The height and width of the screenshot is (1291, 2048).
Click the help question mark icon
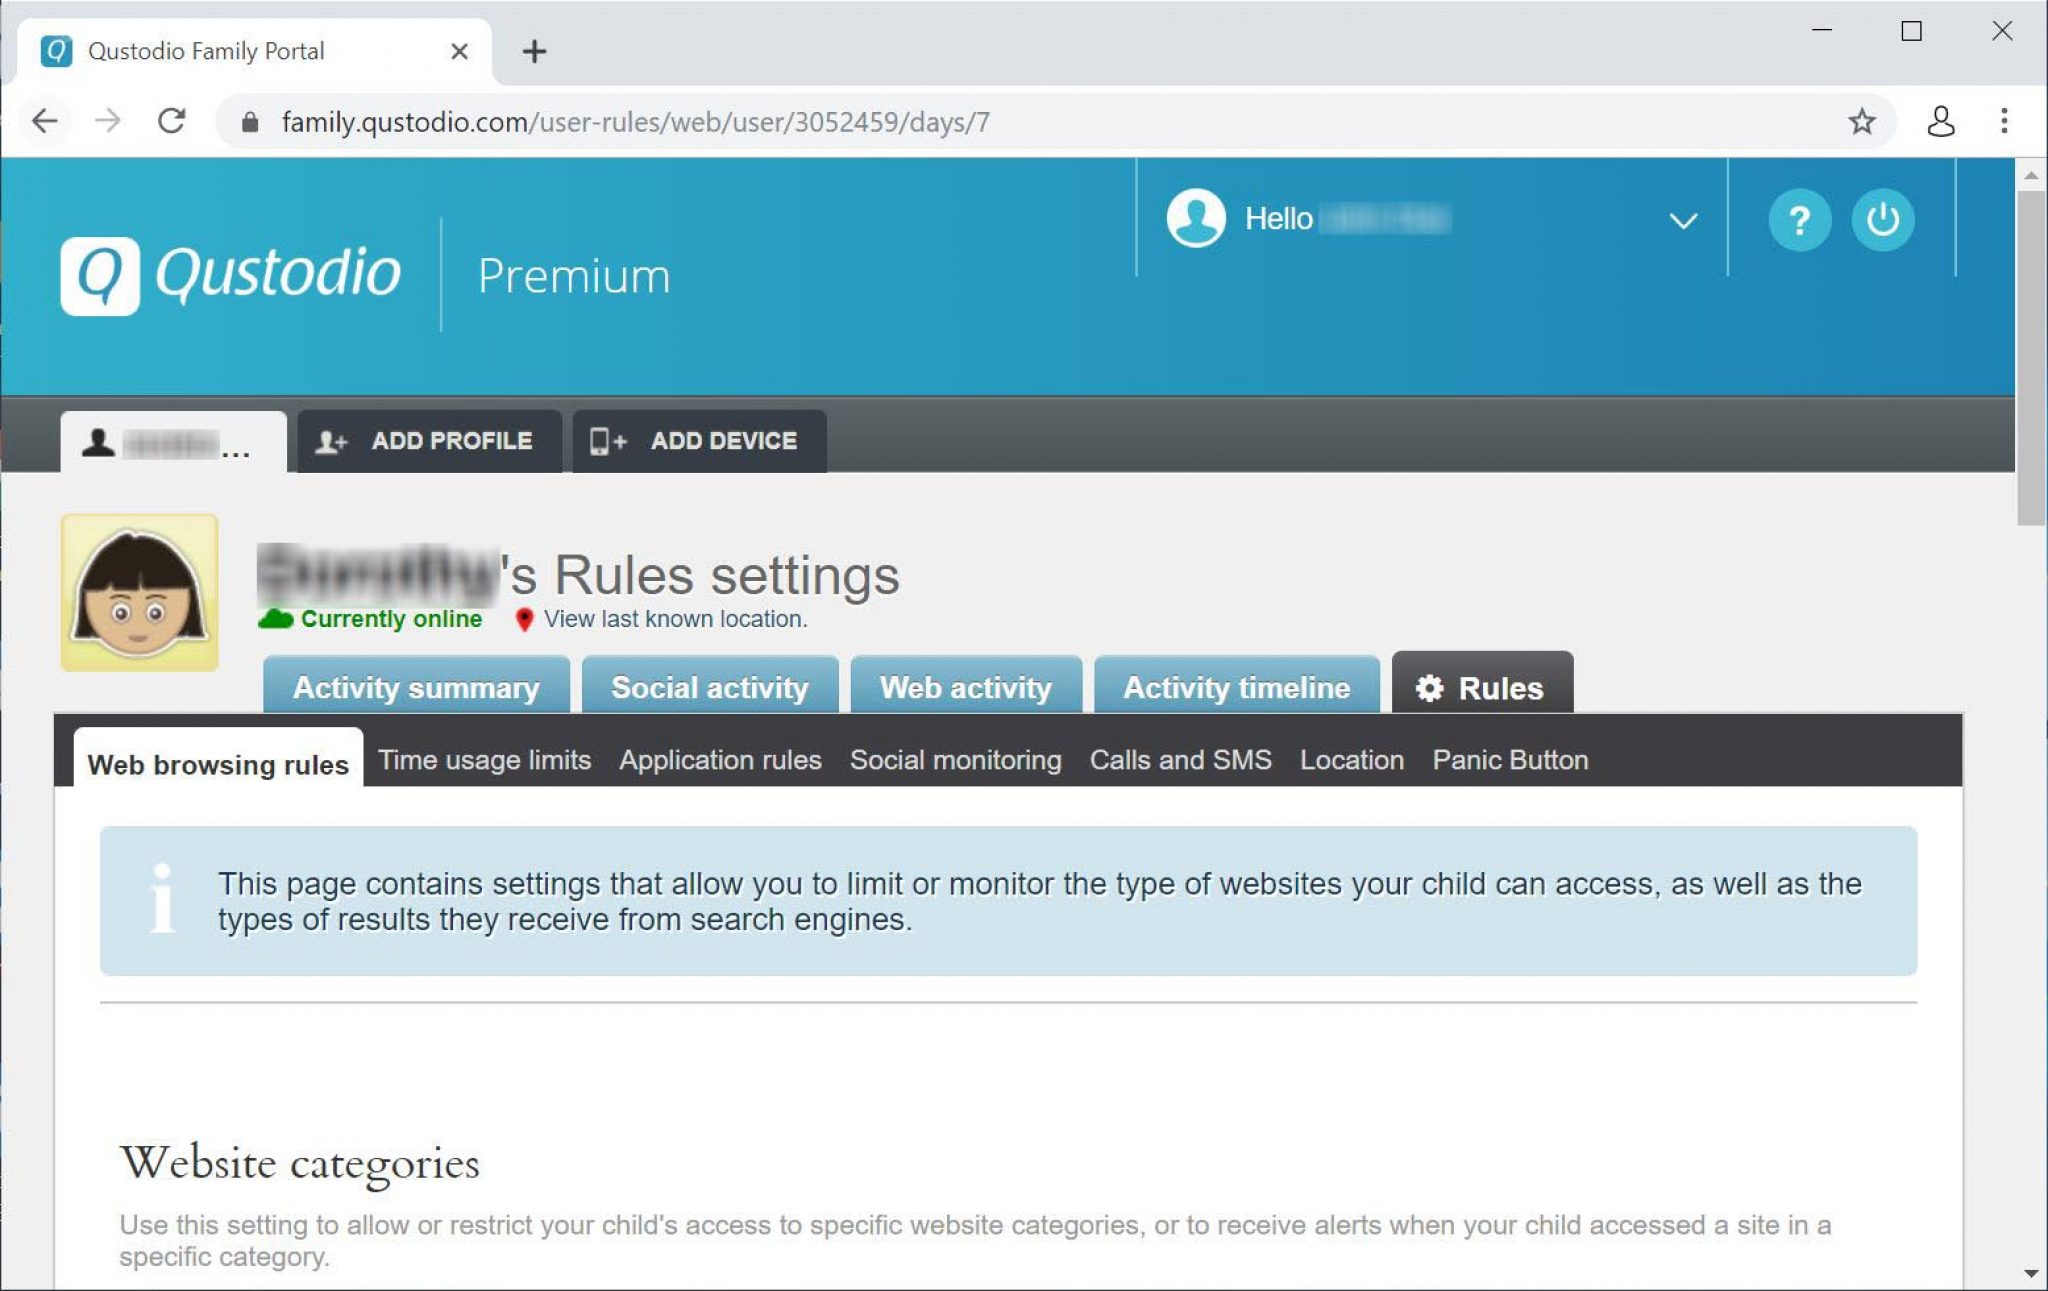(x=1798, y=219)
